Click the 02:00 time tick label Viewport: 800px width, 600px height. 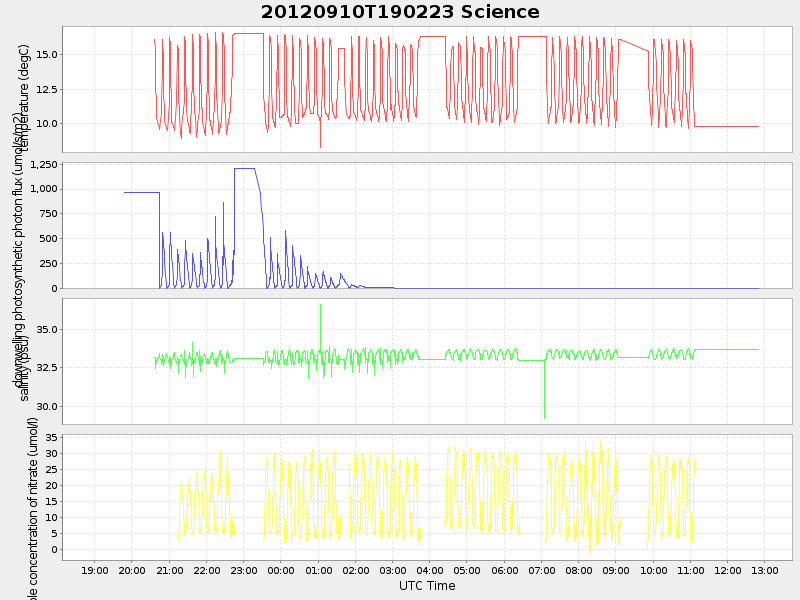pyautogui.click(x=356, y=570)
